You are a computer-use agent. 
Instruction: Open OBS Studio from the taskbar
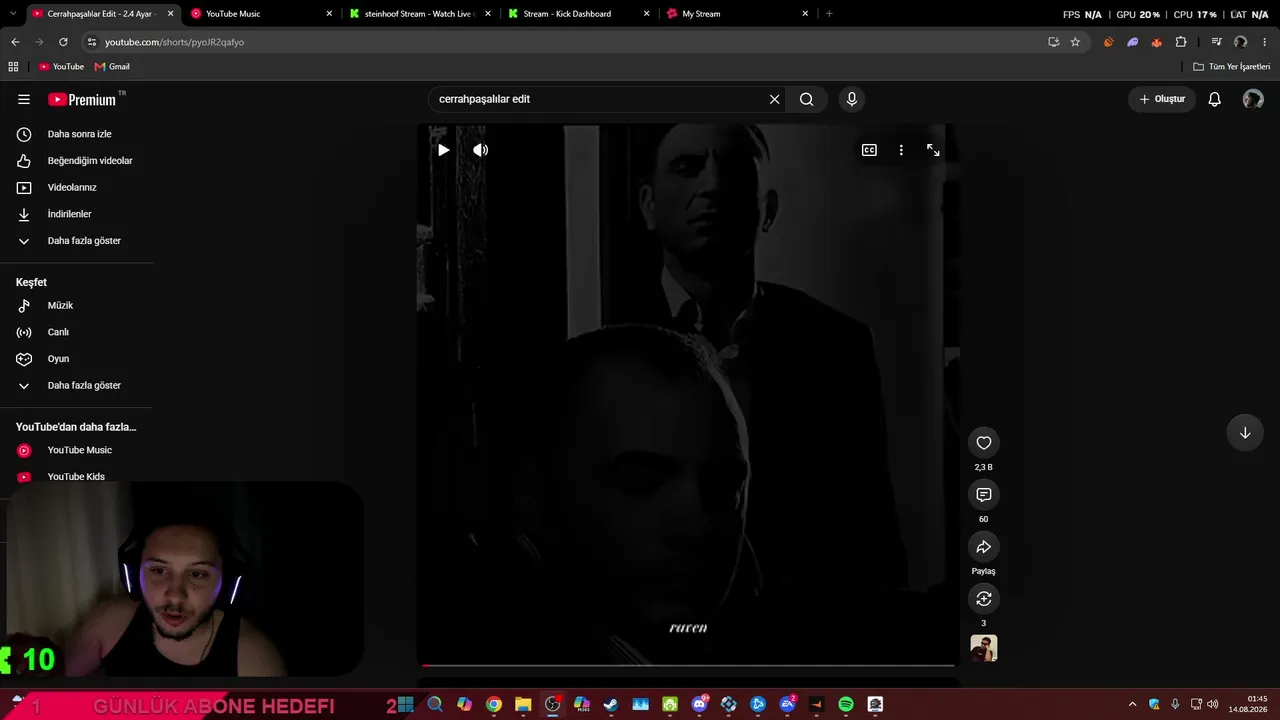click(553, 705)
